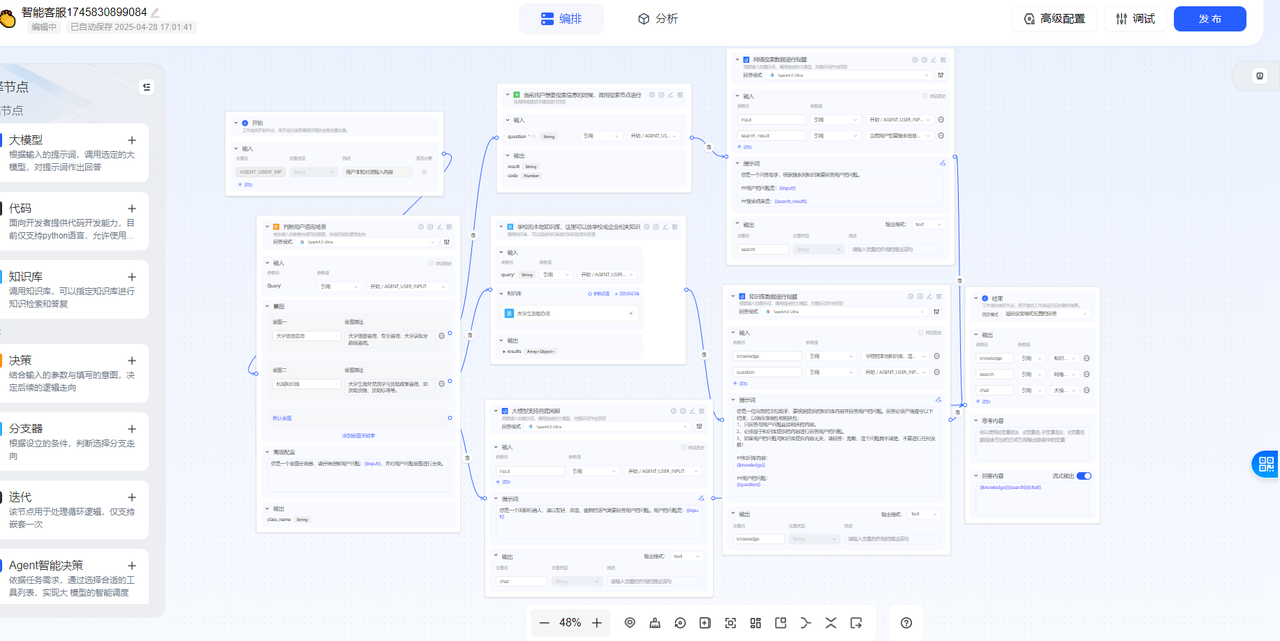
Task: Click the 发布 publish button
Action: click(x=1210, y=19)
